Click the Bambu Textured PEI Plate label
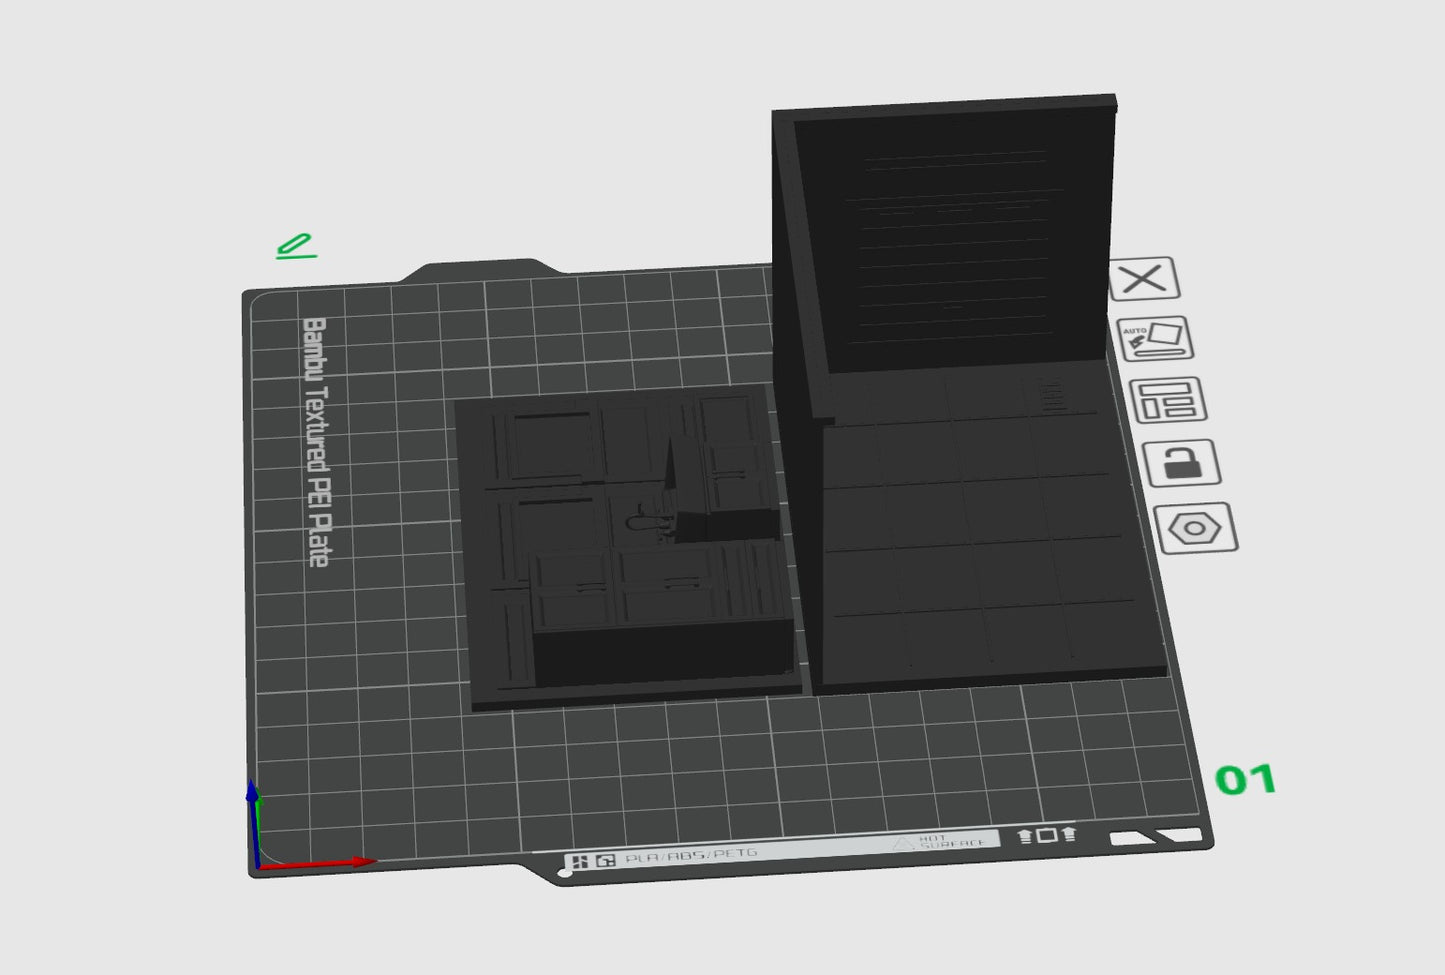The height and width of the screenshot is (975, 1445). pos(316,442)
